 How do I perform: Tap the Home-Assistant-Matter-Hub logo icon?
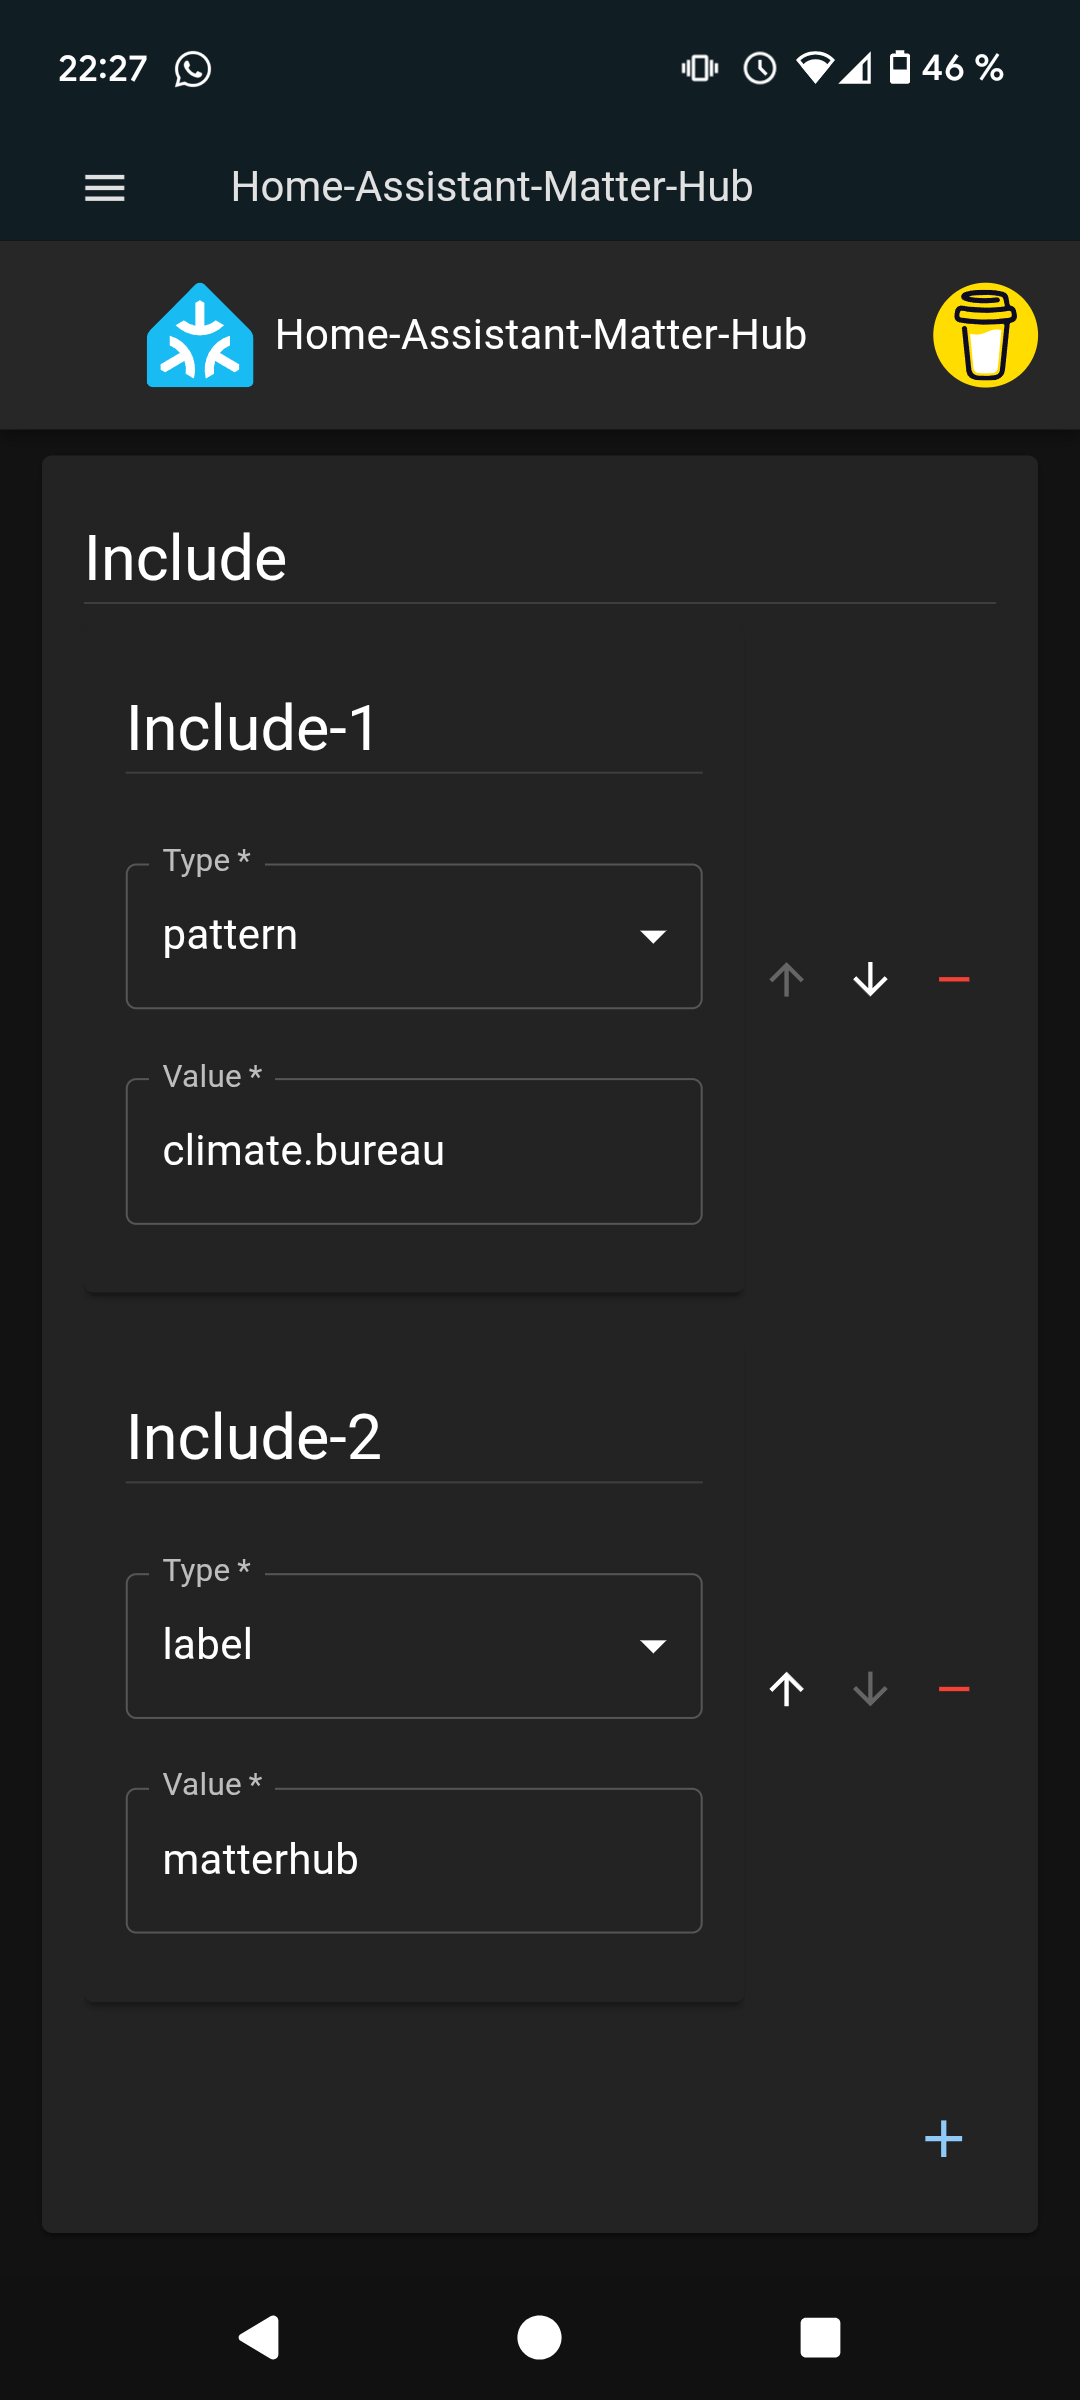click(x=200, y=335)
